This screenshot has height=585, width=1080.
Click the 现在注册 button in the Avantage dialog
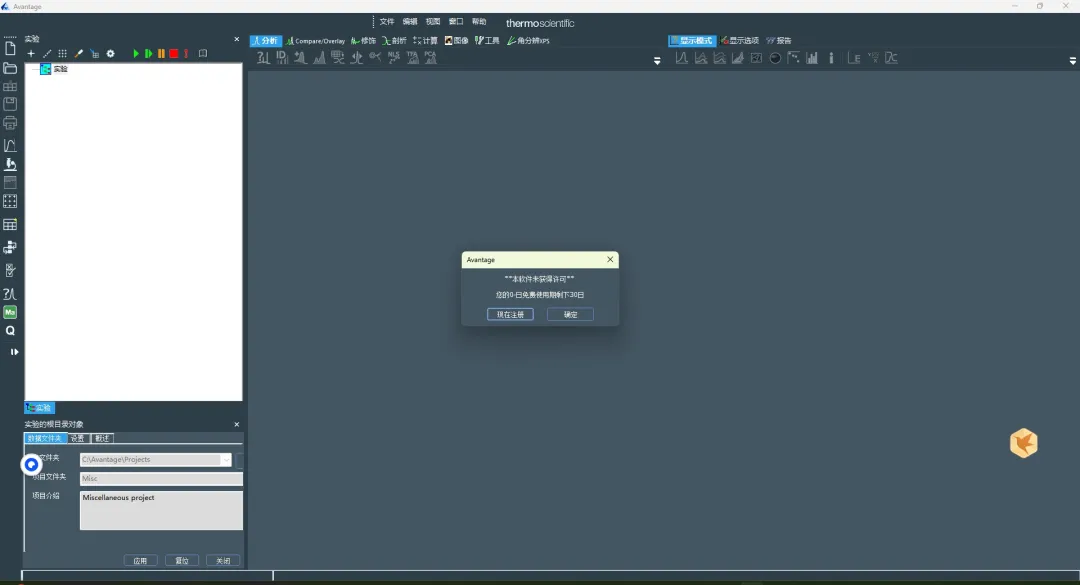click(x=510, y=314)
